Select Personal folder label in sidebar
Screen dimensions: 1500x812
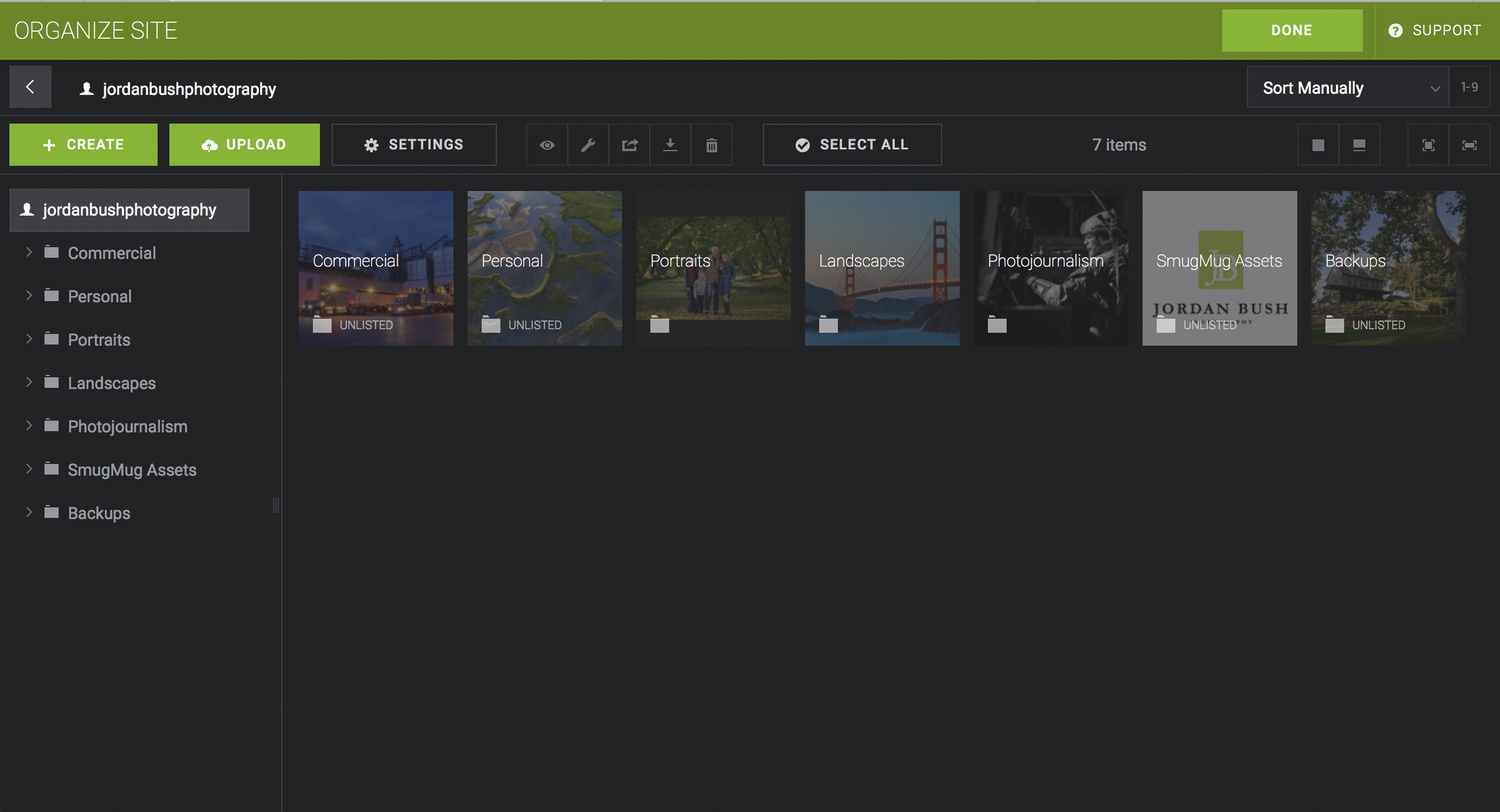(x=100, y=297)
